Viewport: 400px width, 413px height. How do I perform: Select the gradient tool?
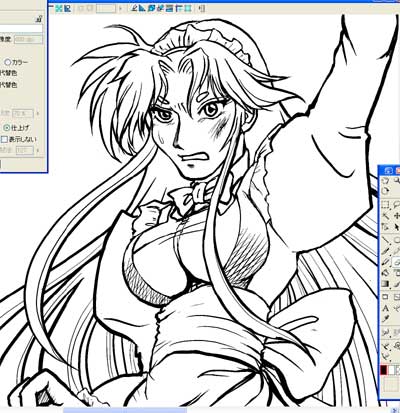tap(385, 284)
